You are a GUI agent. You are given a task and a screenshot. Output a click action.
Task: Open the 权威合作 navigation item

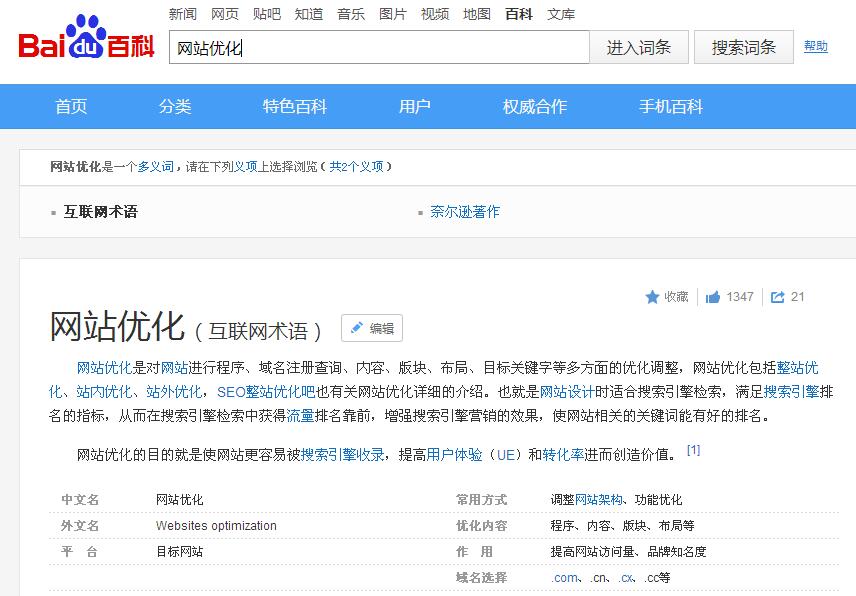[535, 107]
